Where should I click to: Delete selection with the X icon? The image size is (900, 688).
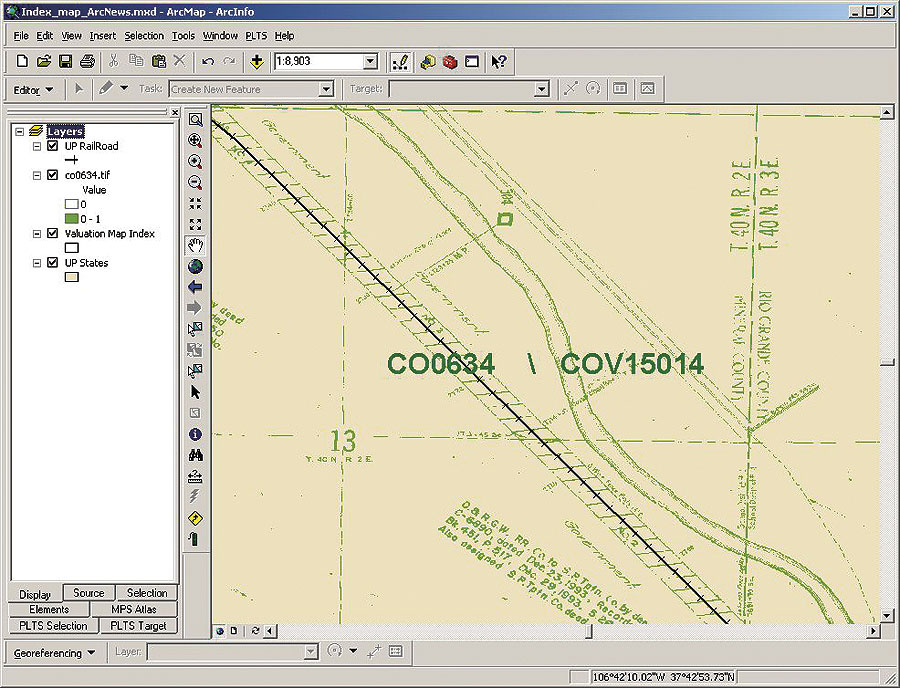click(180, 61)
